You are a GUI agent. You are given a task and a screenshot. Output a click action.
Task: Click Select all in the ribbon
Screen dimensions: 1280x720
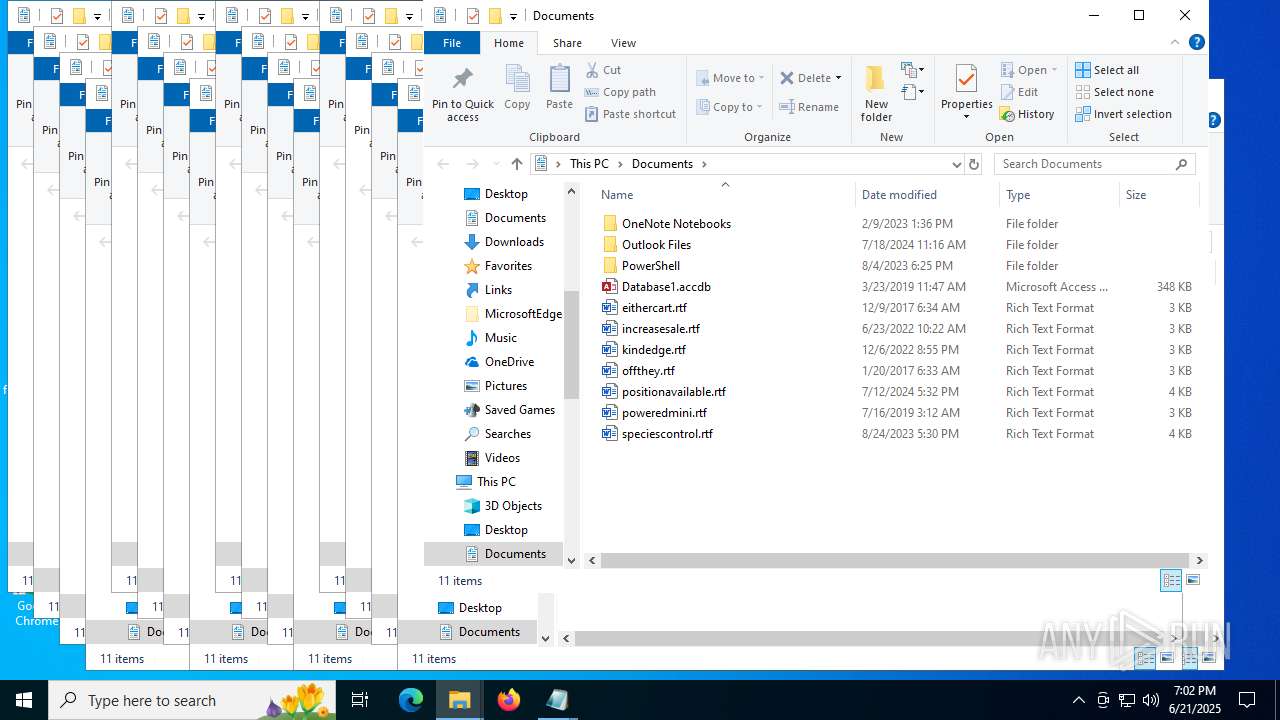pos(1107,70)
